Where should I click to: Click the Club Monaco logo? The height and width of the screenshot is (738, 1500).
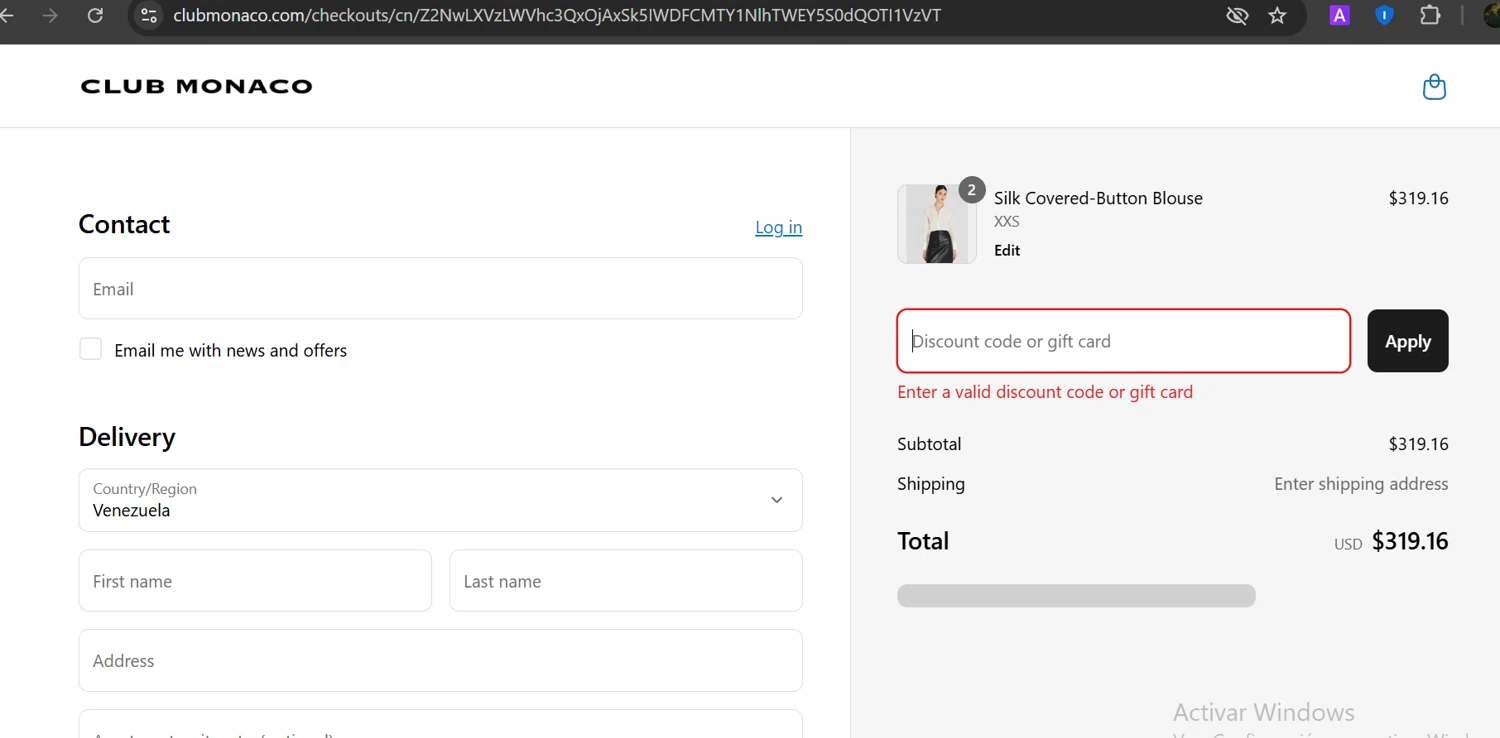tap(196, 86)
